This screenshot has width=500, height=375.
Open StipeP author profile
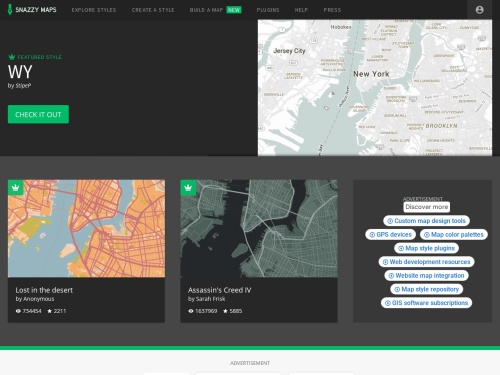point(23,86)
